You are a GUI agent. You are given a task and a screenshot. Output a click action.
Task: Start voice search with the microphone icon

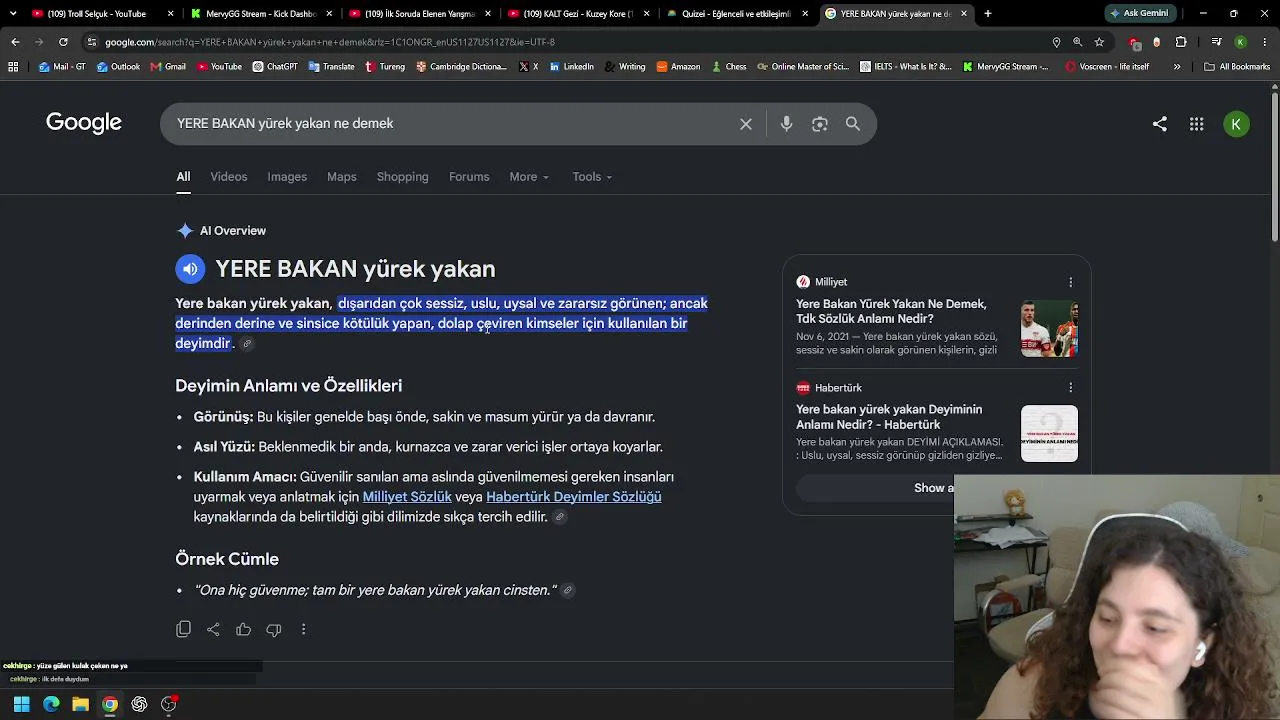tap(787, 124)
